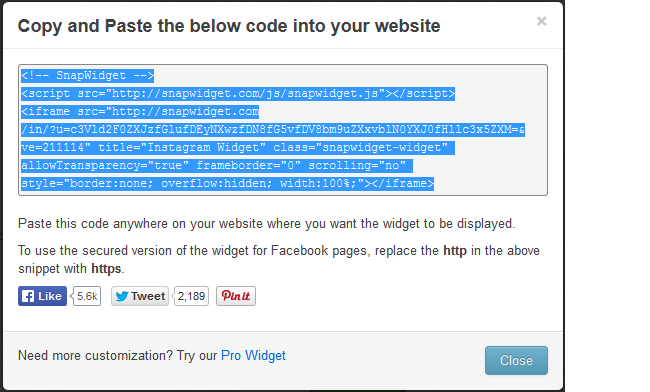The height and width of the screenshot is (392, 650).
Task: Click the 'style=border:none' code line
Action: pos(228,184)
